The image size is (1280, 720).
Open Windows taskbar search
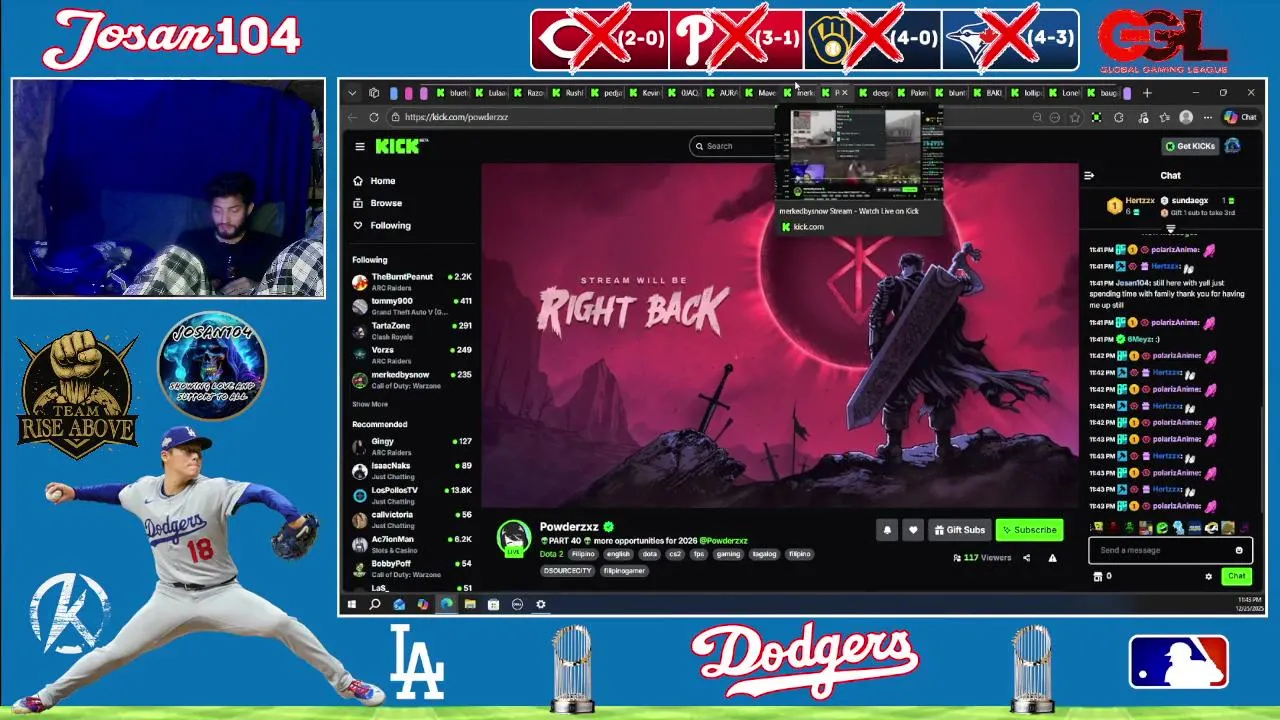point(375,604)
